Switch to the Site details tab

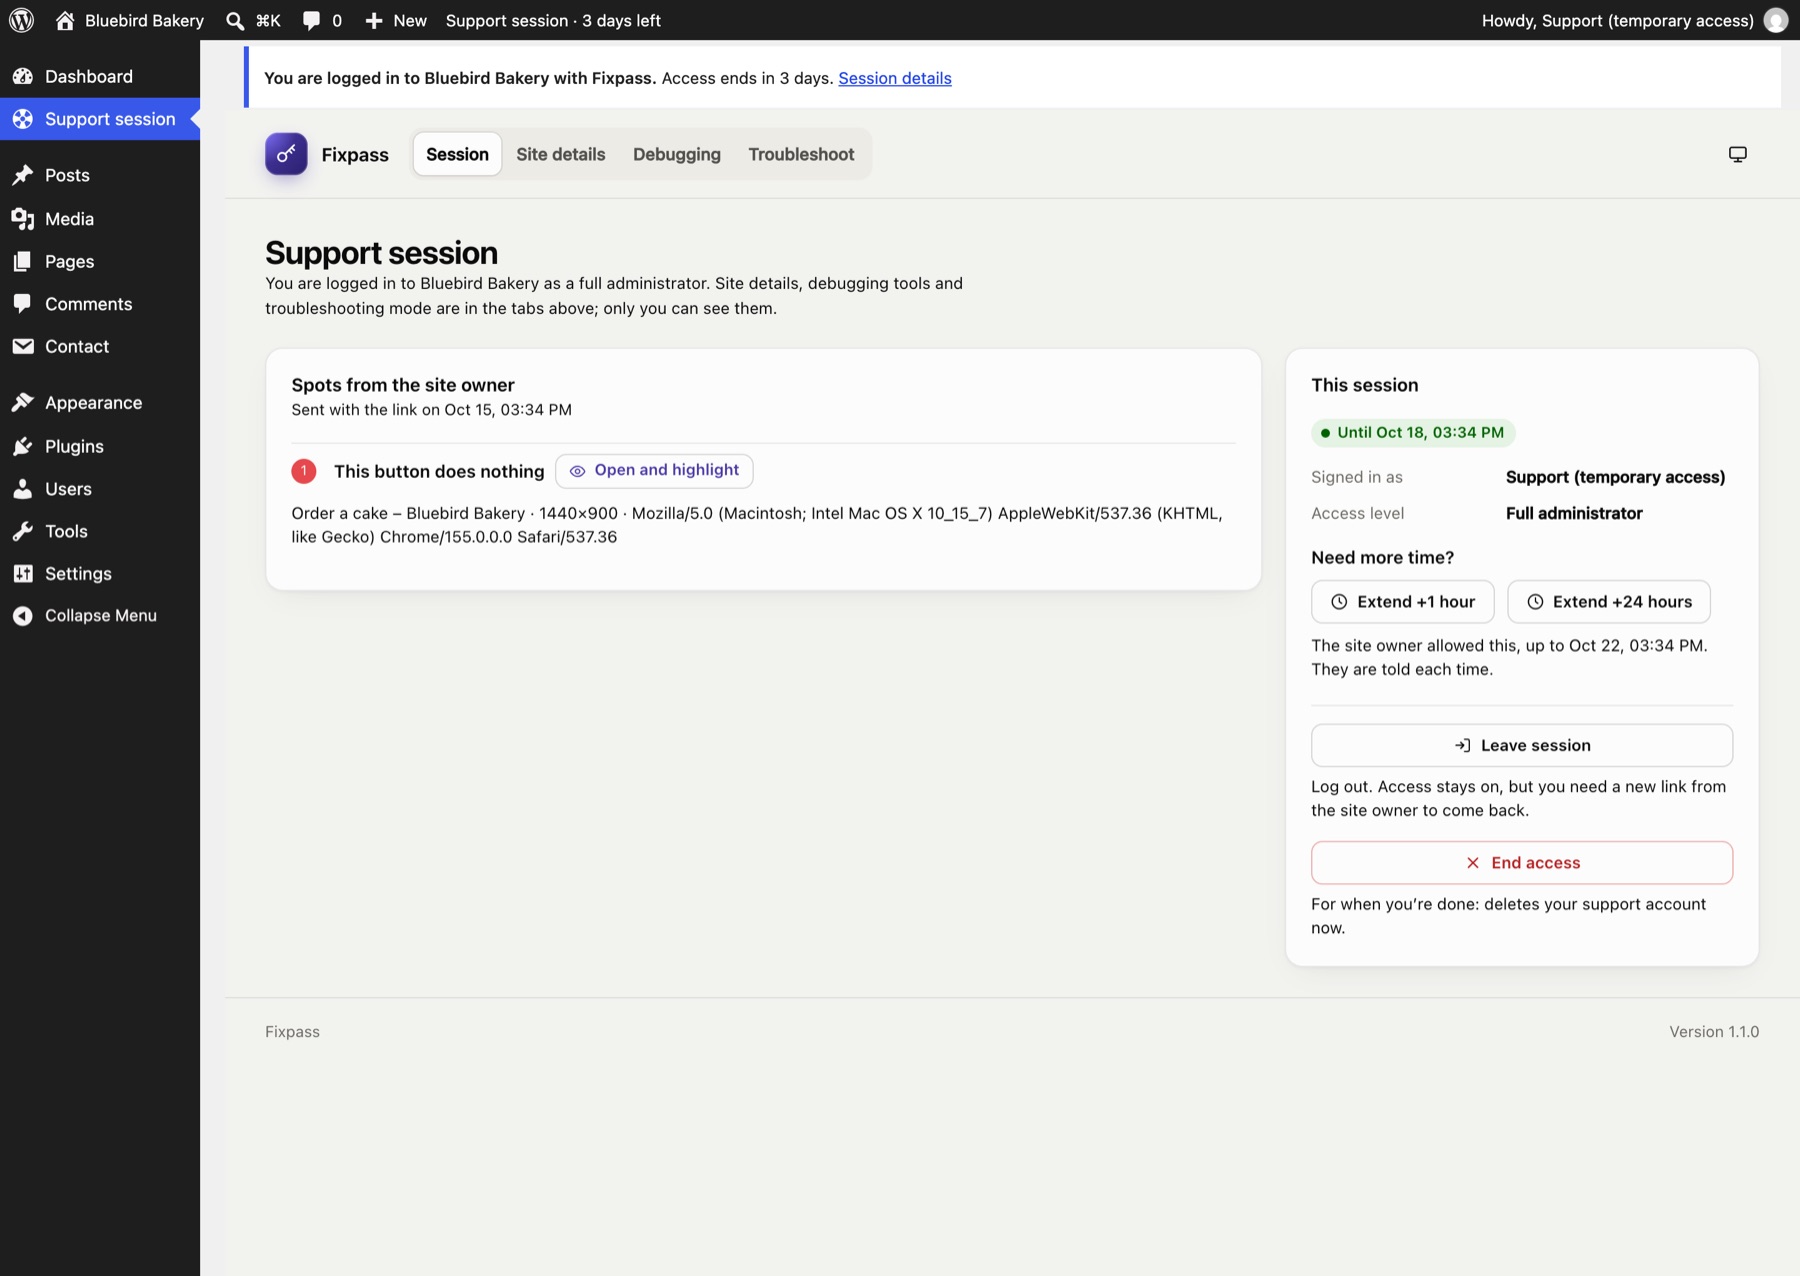pyautogui.click(x=560, y=154)
